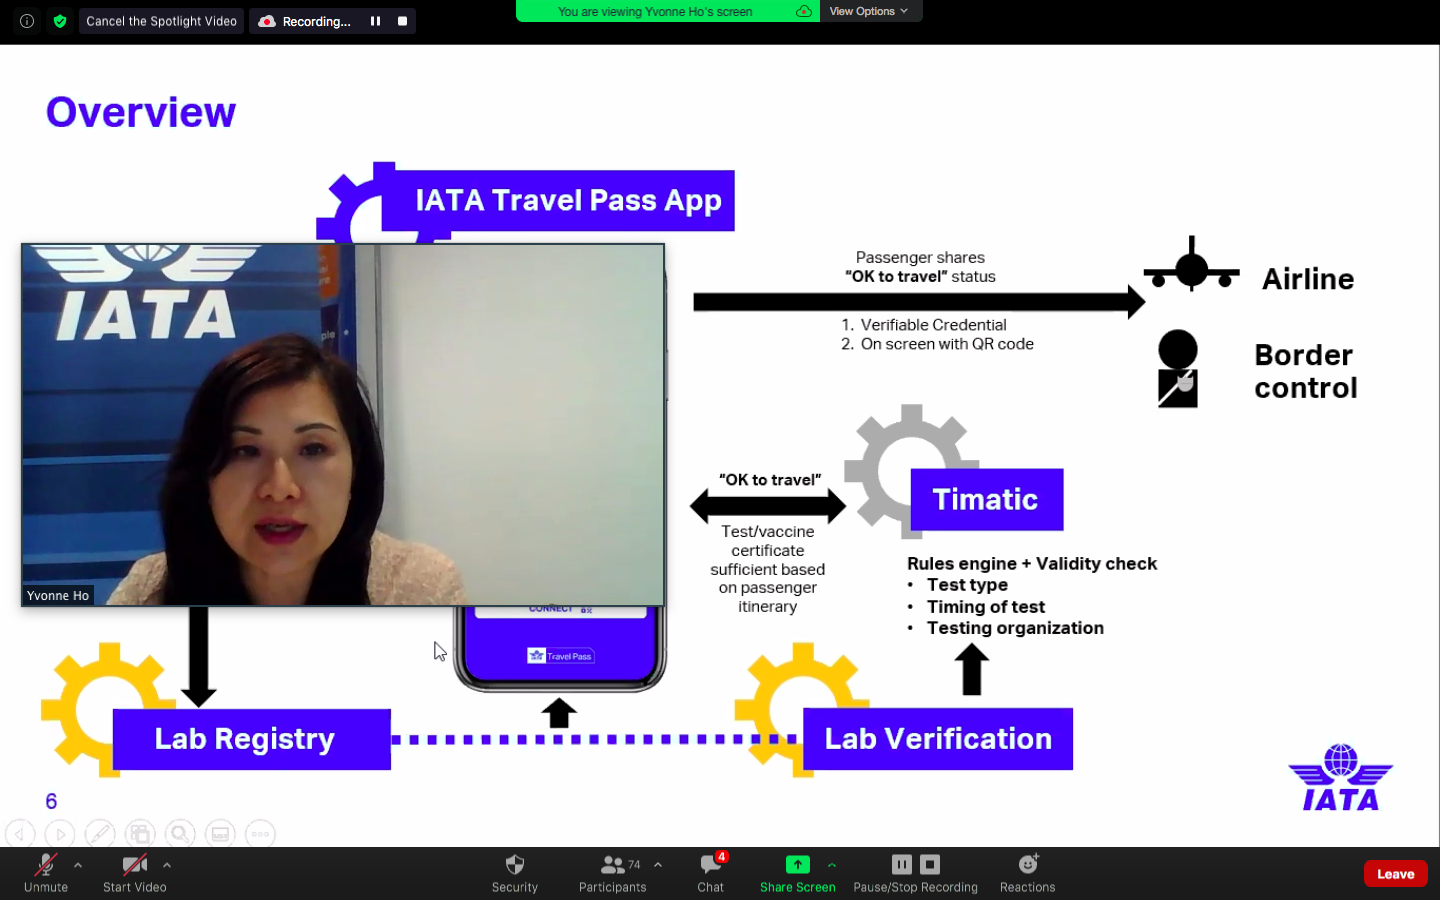Expand the Share Screen options arrow
Screen dimensions: 1440x900
[832, 865]
